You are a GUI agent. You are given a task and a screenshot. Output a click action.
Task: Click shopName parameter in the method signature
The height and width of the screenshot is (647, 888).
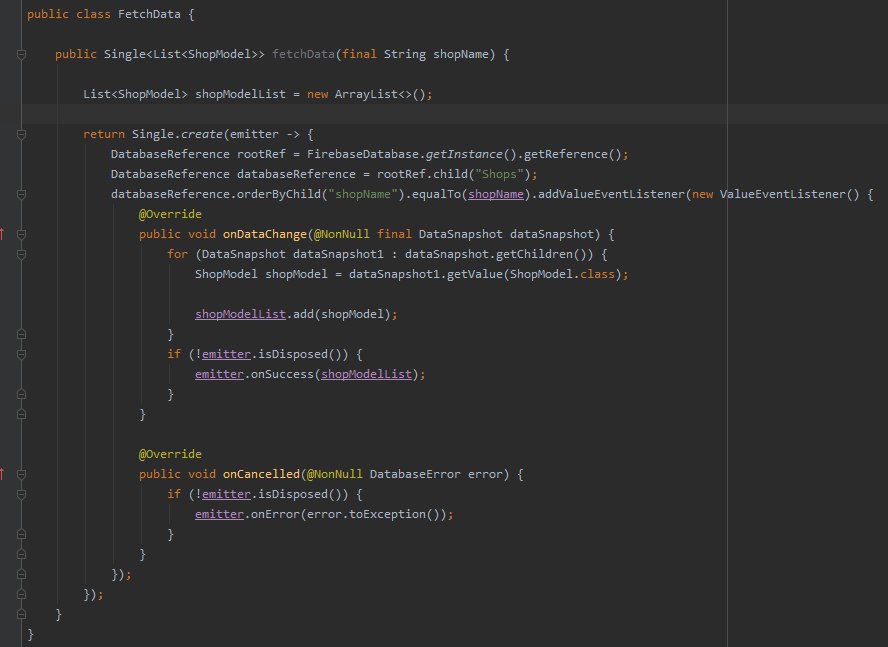click(460, 54)
